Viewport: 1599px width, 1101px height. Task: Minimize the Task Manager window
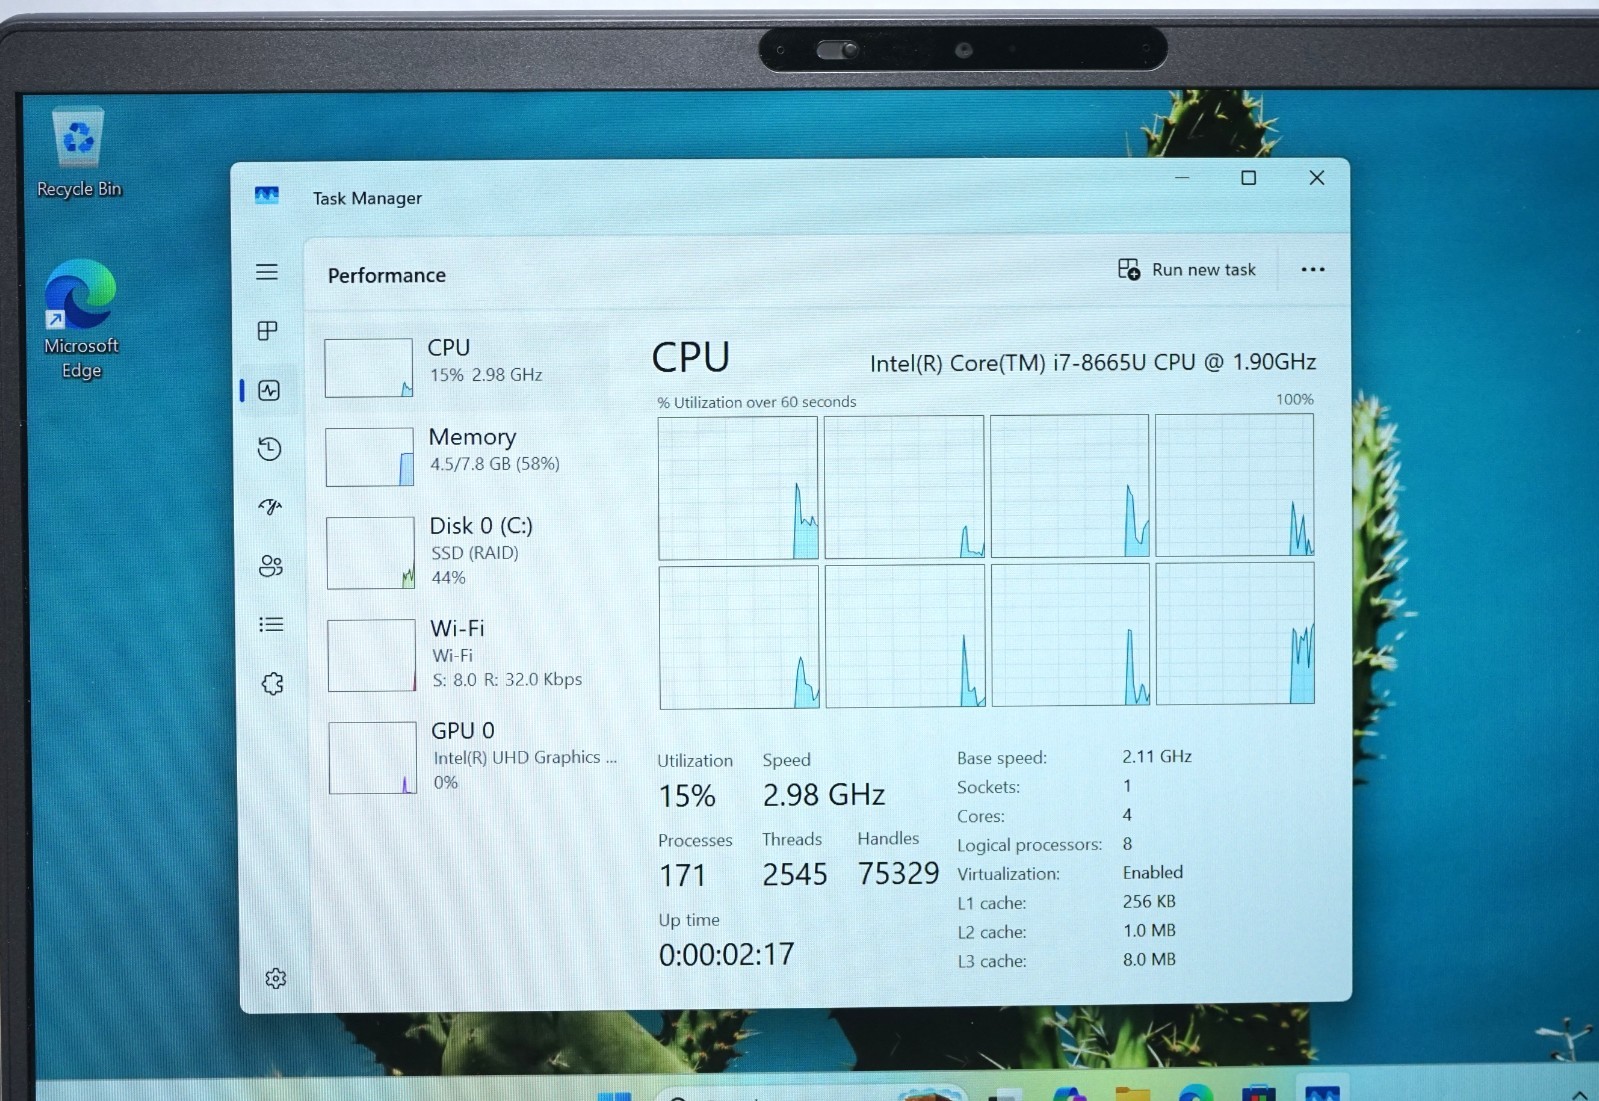tap(1182, 178)
